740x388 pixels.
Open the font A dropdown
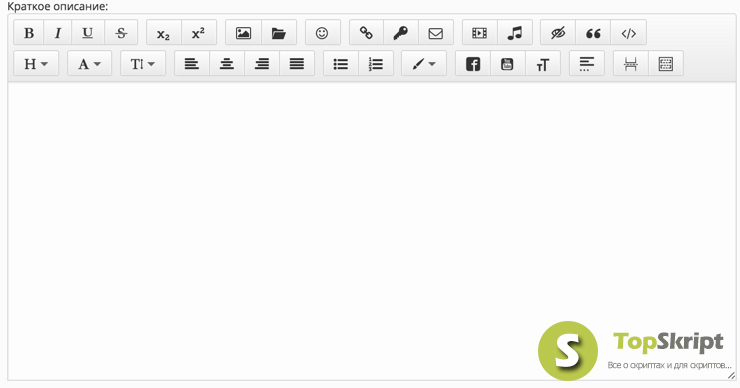89,64
